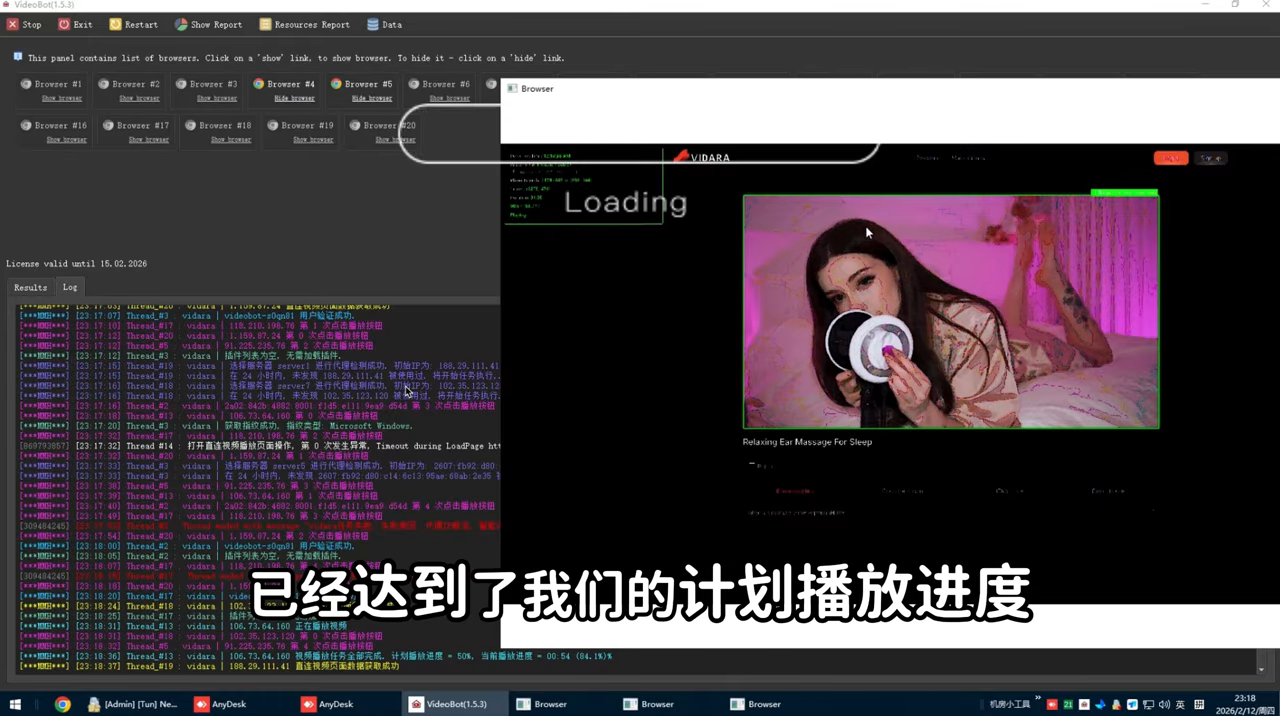Show browser under Browser #18
The width and height of the screenshot is (1280, 716).
231,139
